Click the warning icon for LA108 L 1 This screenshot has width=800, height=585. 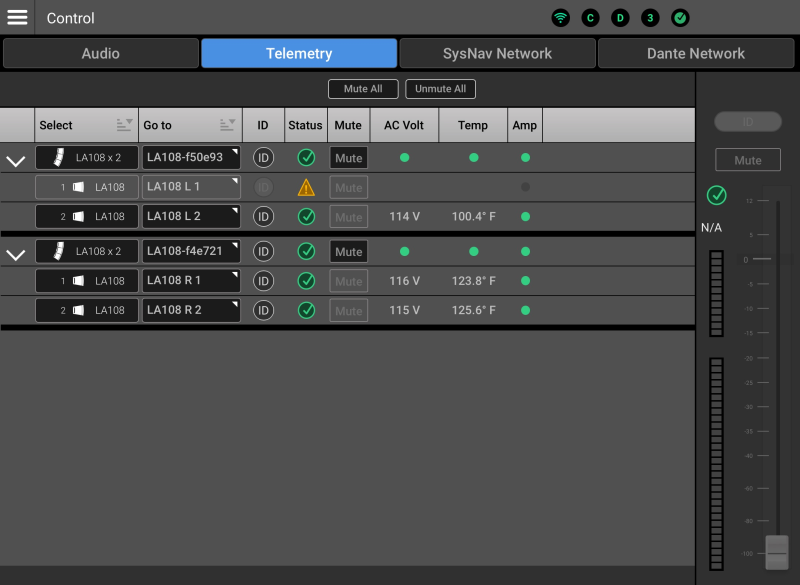[306, 187]
